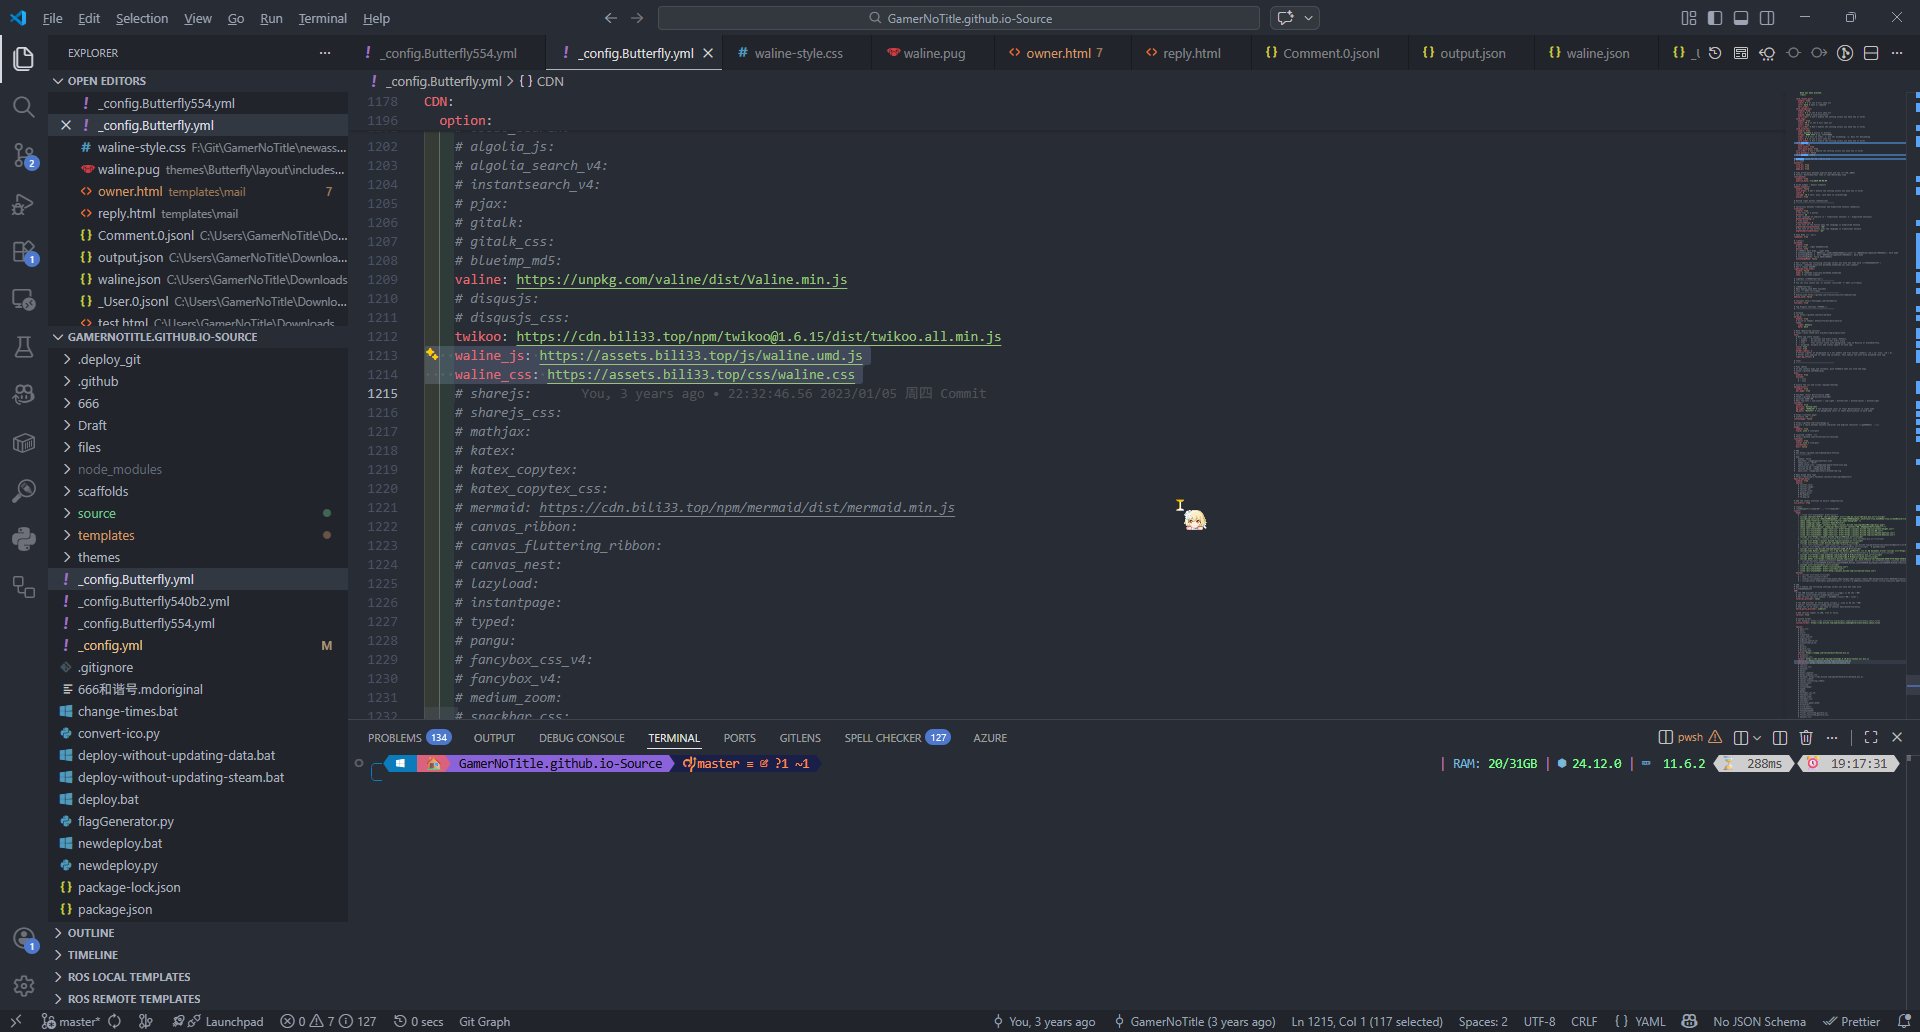Toggle primary side bar visibility
This screenshot has width=1920, height=1032.
pos(1715,18)
